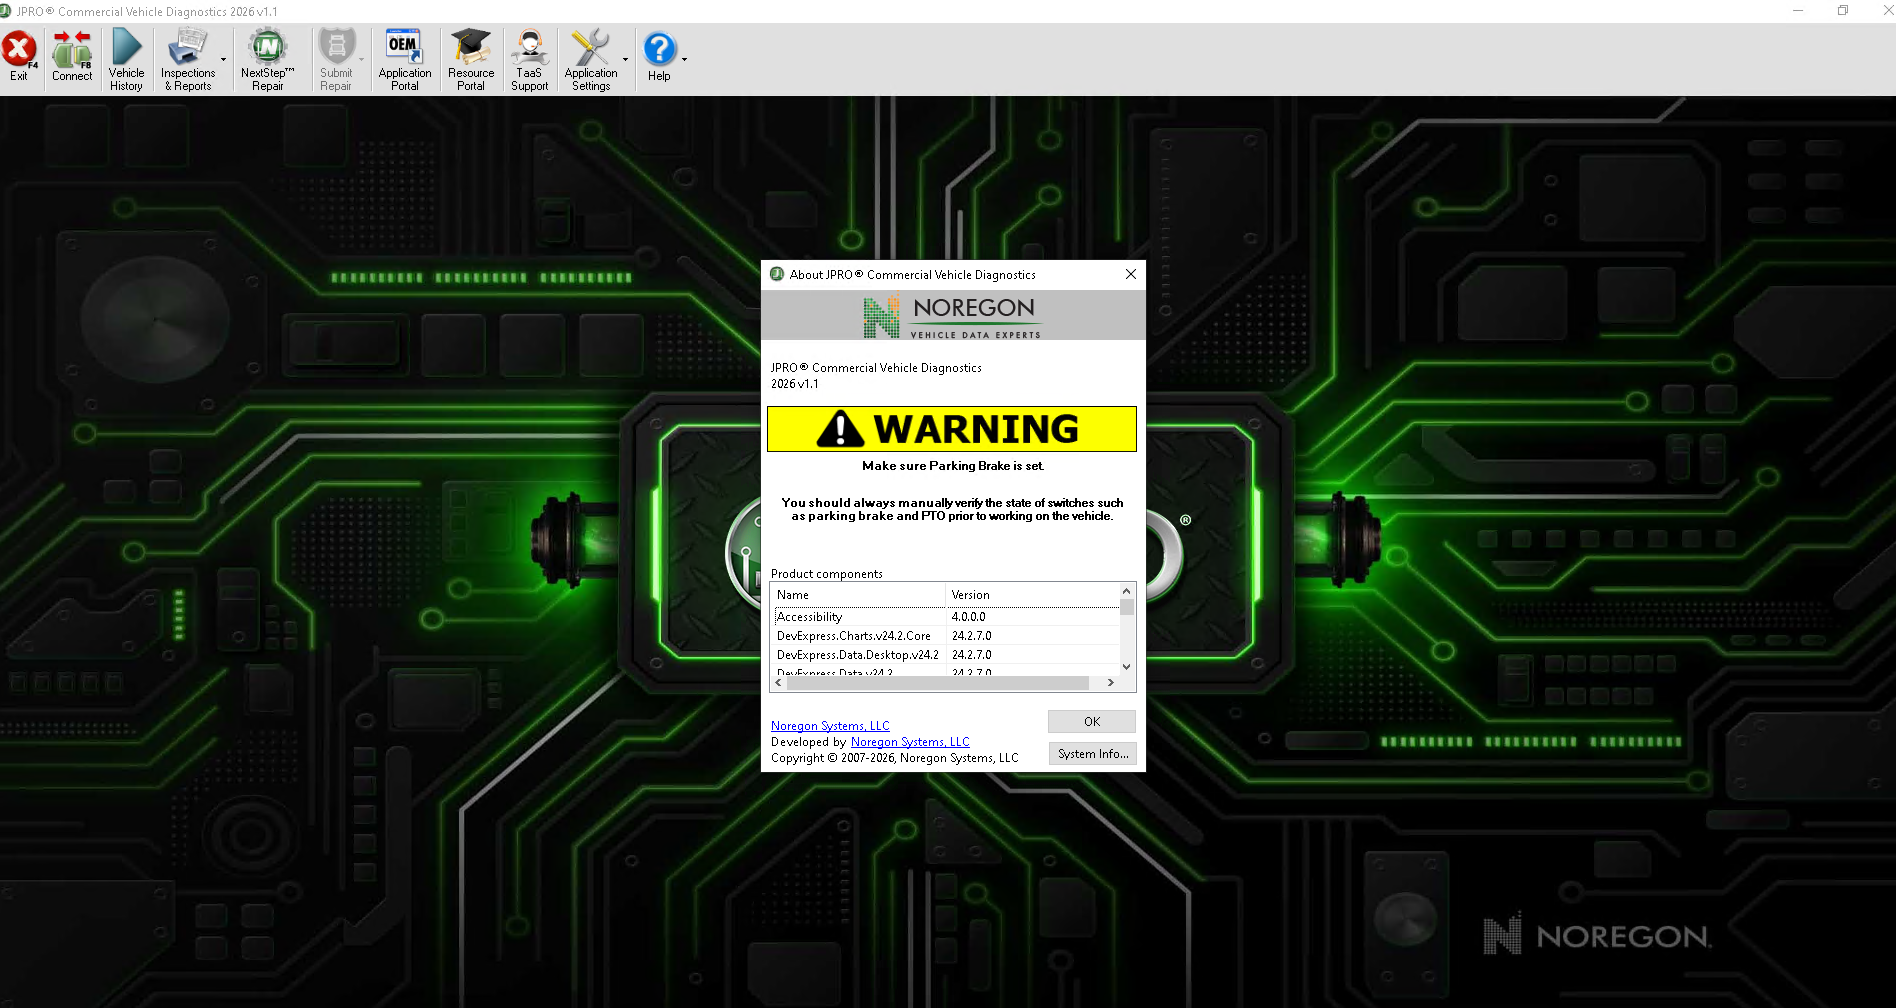1896x1008 pixels.
Task: Open Application Settings
Action: (x=591, y=60)
